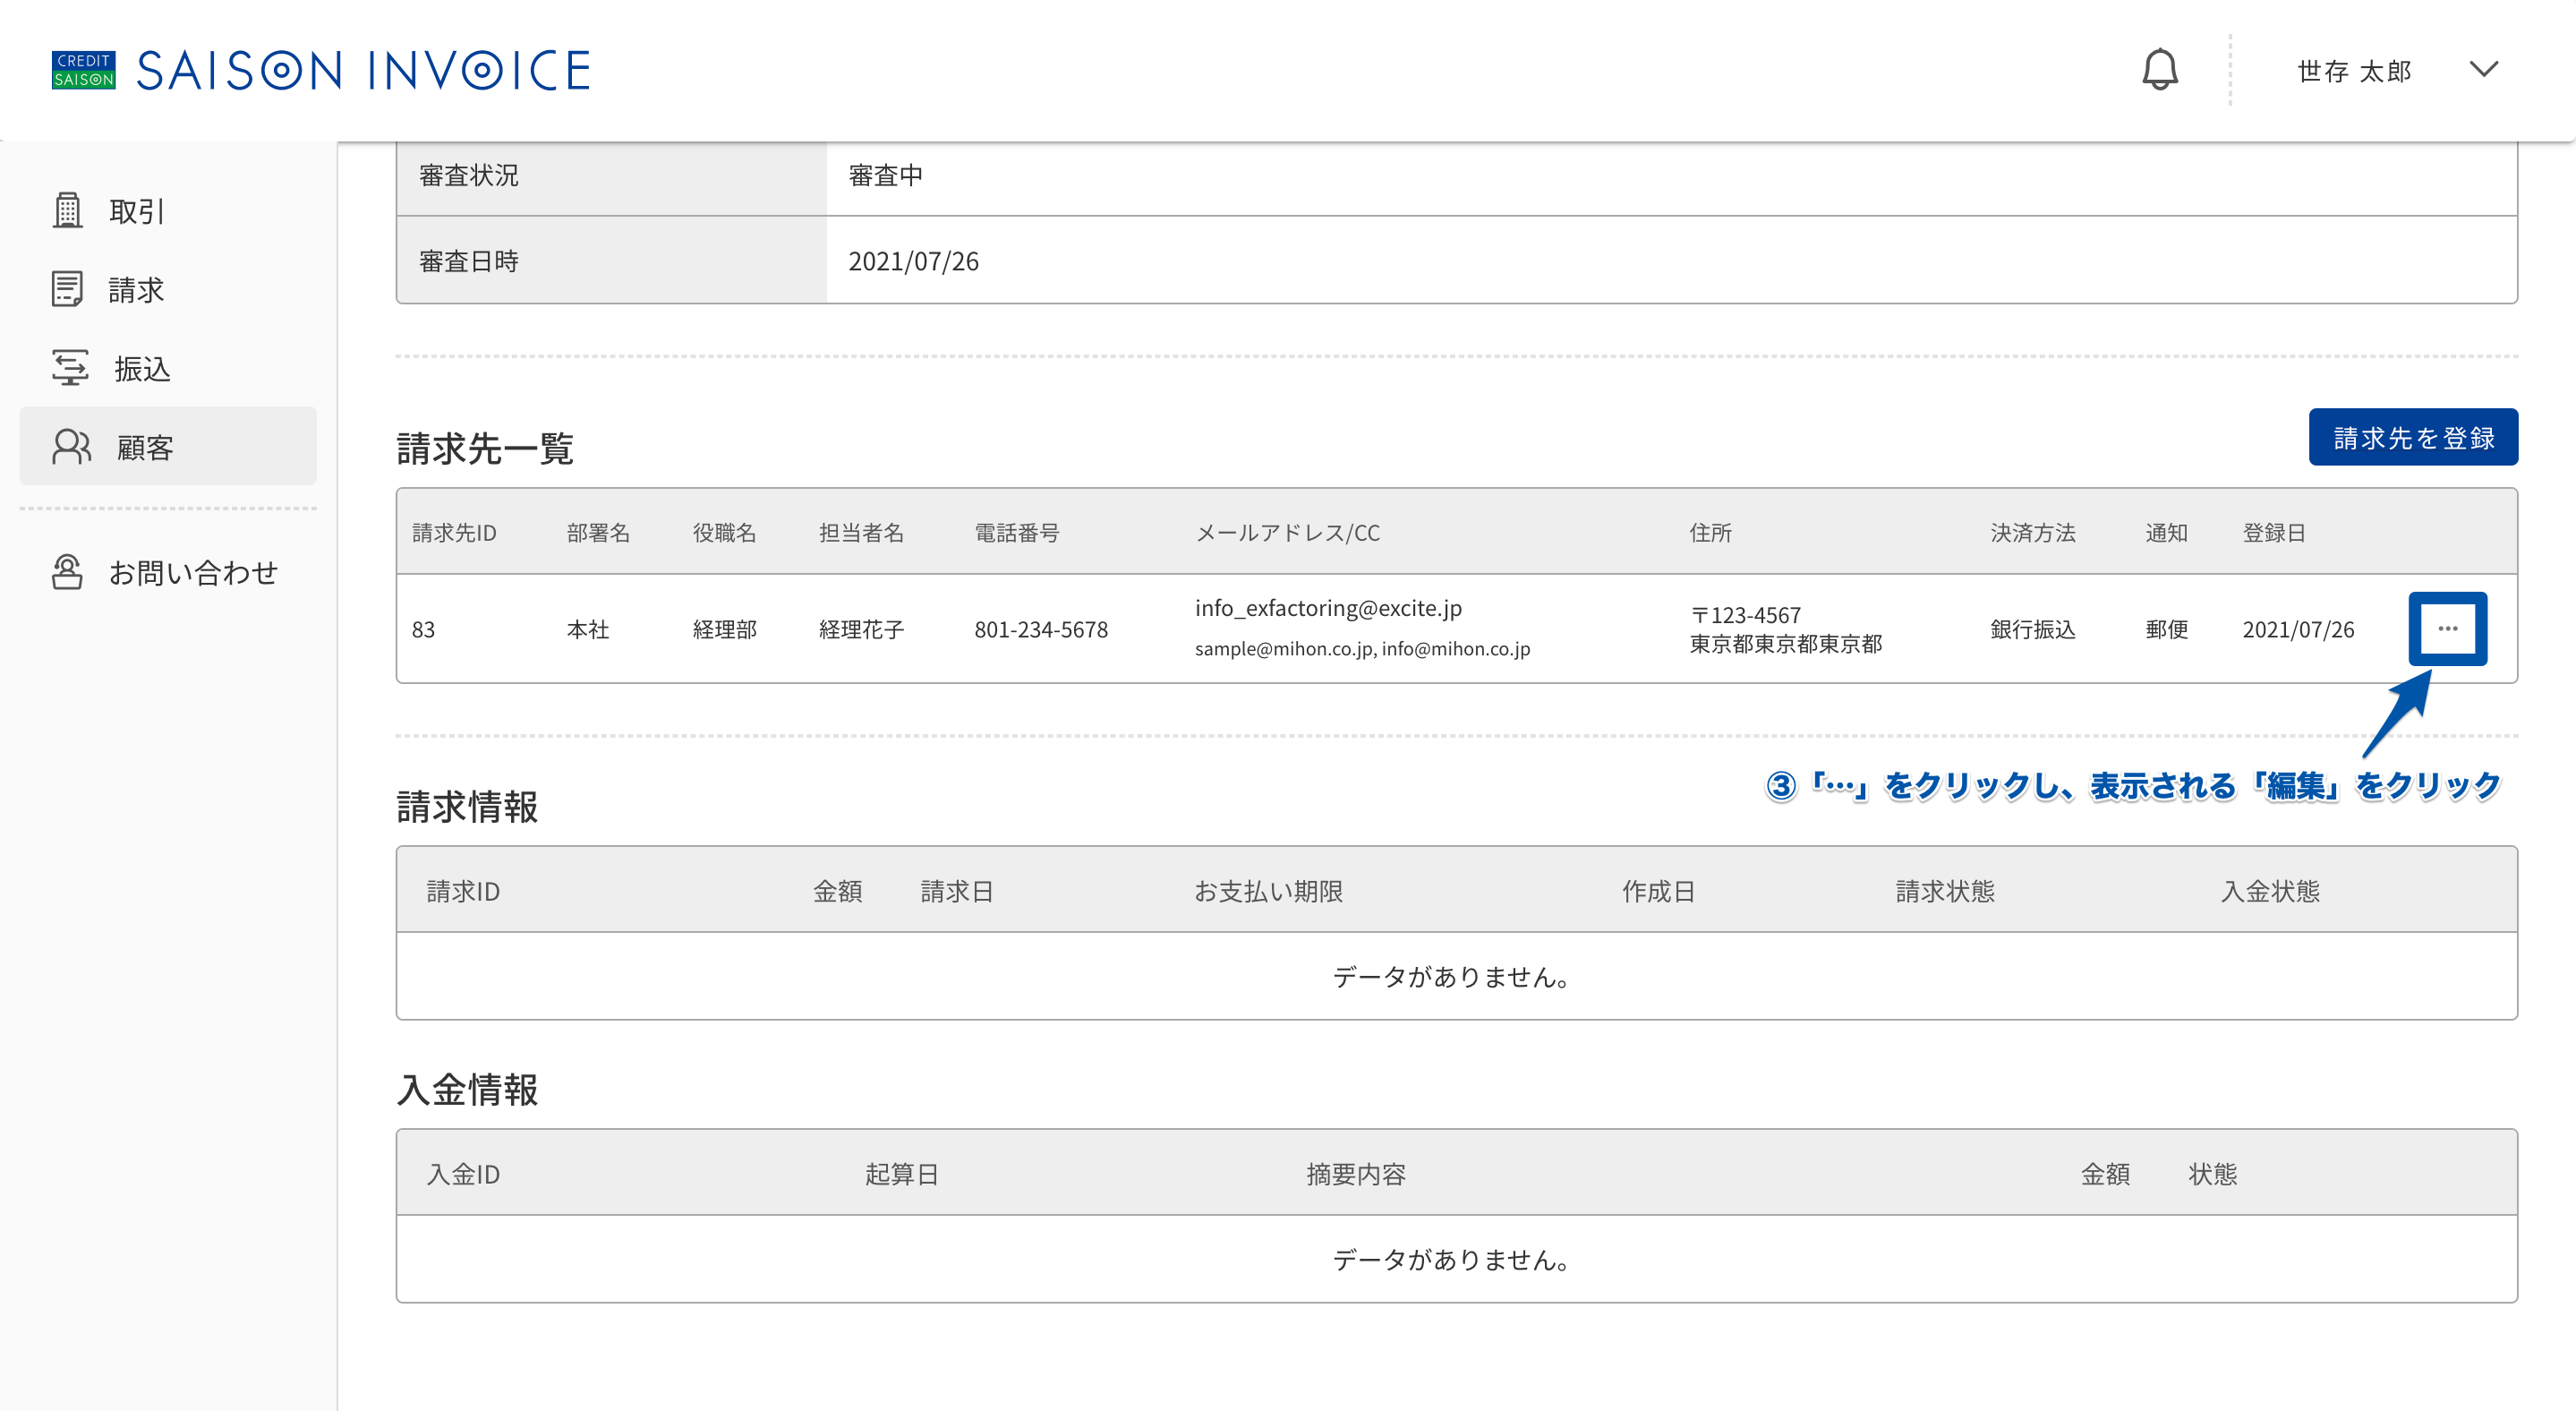Click the user name 世存 太郎

2354,71
